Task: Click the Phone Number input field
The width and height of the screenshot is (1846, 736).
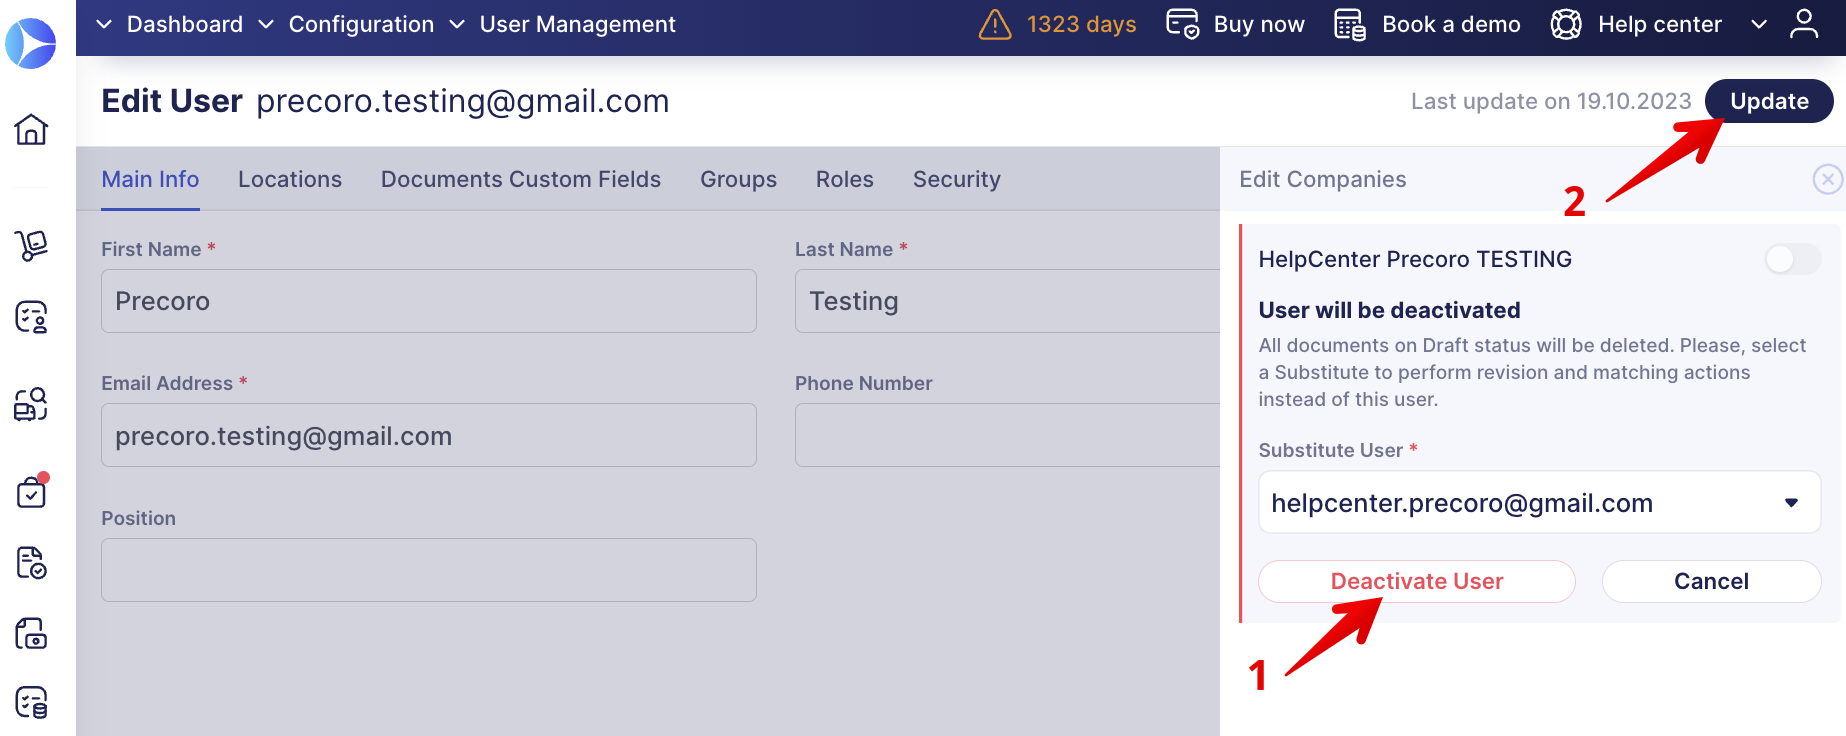Action: tap(1007, 435)
